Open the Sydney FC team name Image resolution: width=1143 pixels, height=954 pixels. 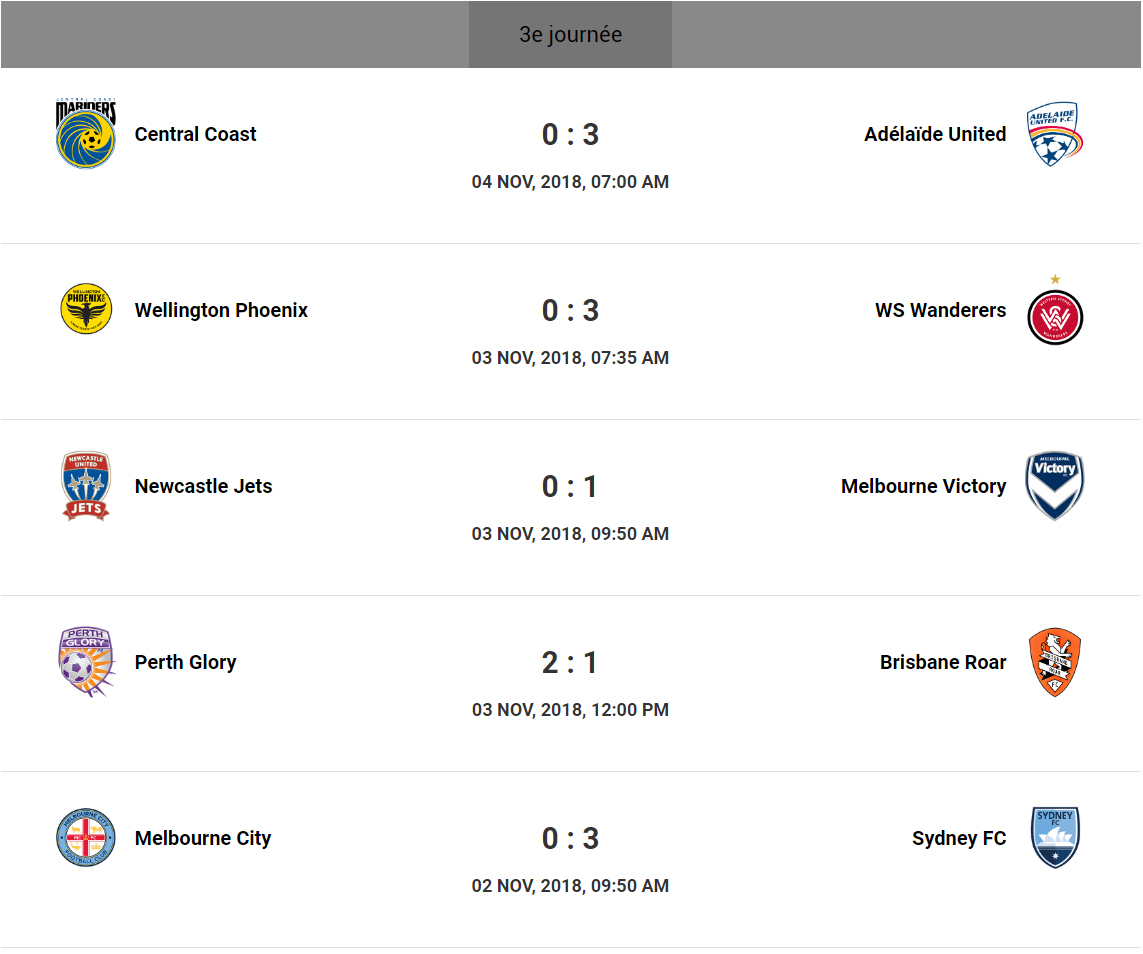click(x=959, y=838)
